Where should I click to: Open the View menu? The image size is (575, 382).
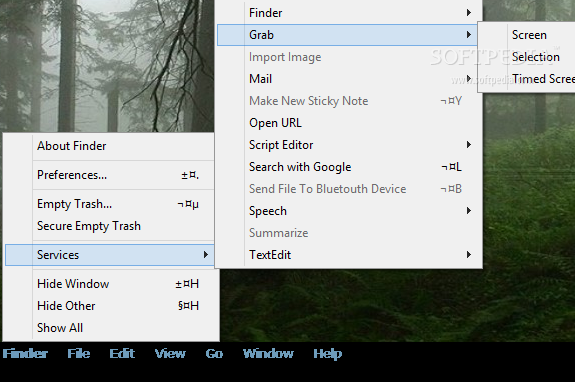point(170,353)
